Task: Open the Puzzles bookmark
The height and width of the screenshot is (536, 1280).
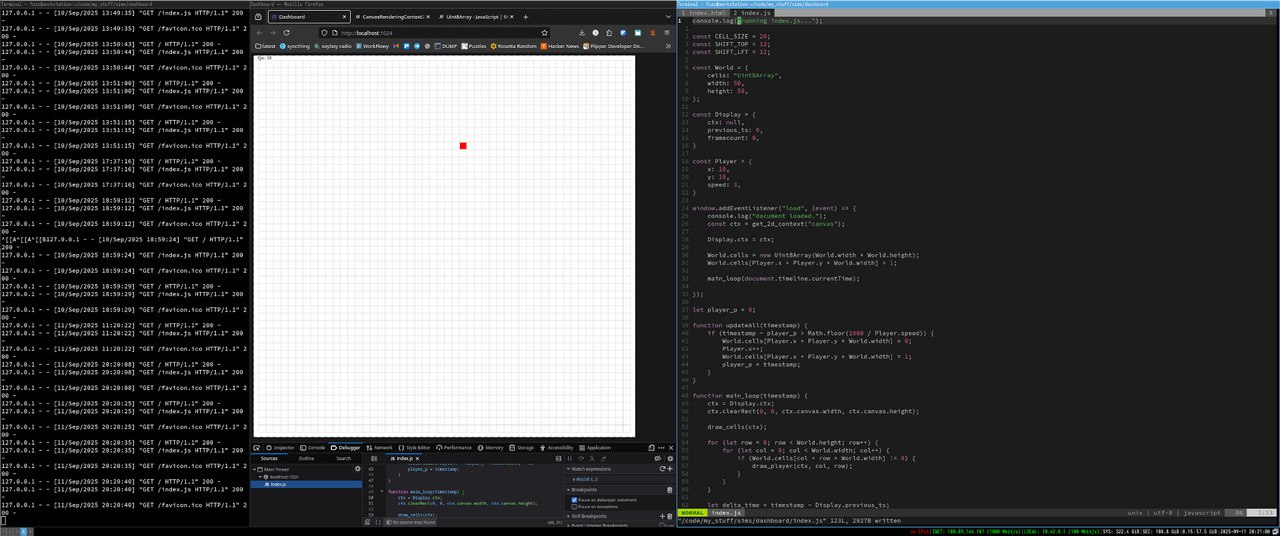Action: [473, 46]
